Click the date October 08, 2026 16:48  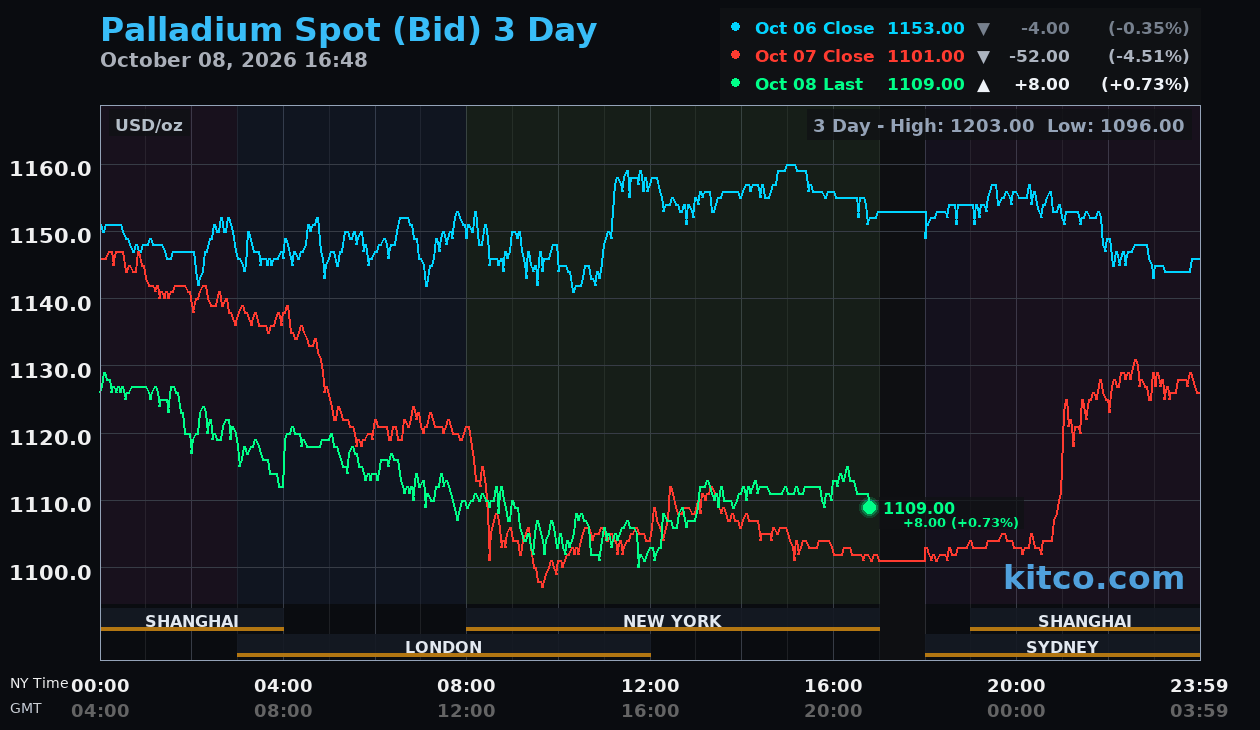tap(234, 60)
